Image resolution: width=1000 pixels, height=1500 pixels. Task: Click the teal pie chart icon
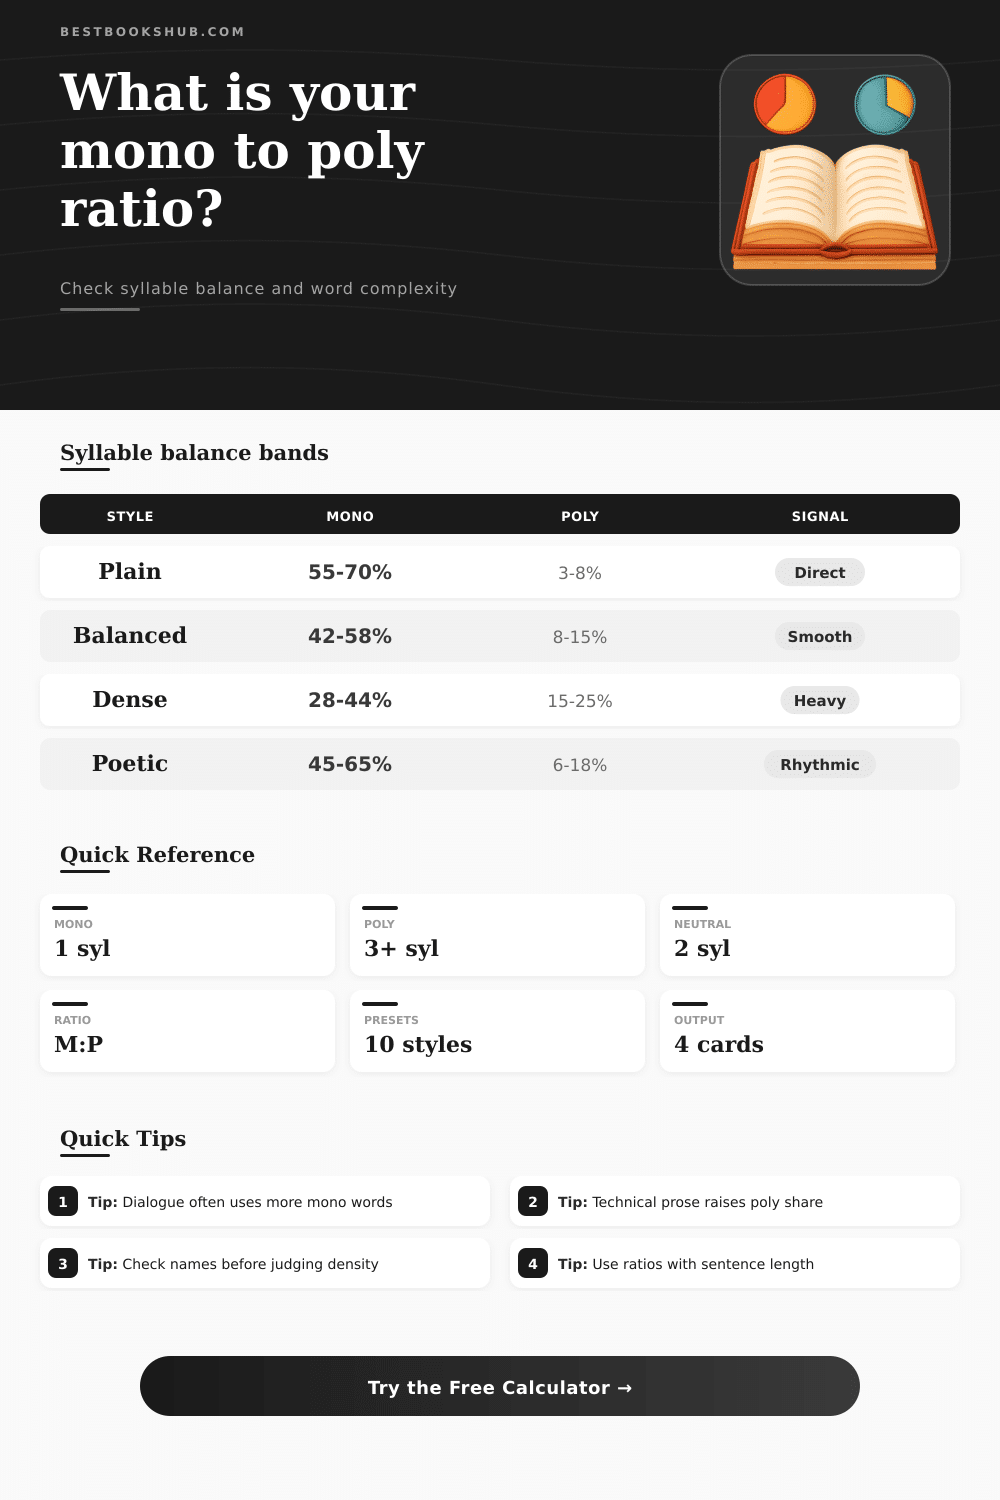click(885, 104)
